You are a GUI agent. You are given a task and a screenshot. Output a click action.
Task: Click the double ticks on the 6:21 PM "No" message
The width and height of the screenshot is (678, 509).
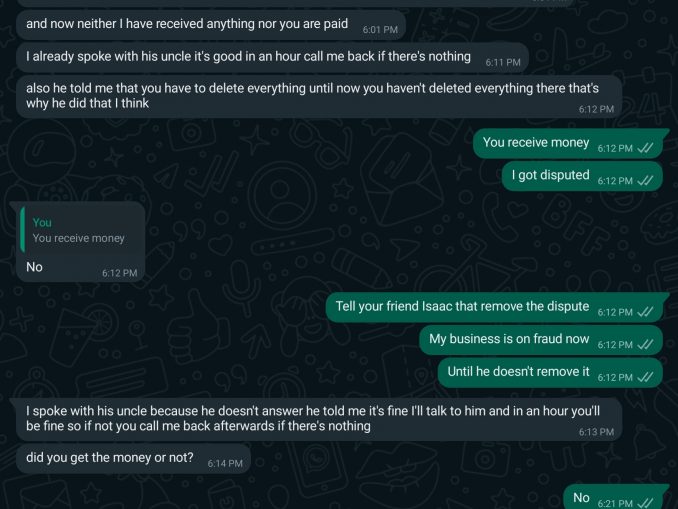(x=645, y=503)
